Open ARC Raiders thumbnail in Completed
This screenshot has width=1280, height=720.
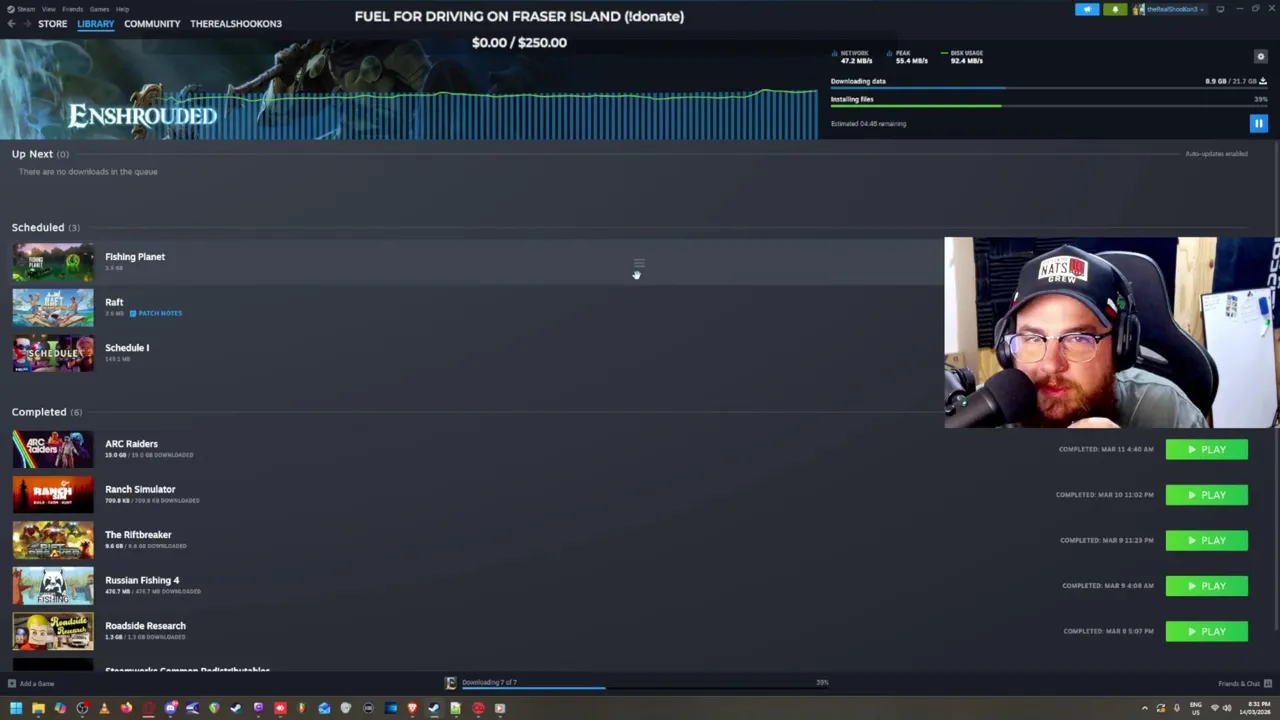pyautogui.click(x=52, y=449)
